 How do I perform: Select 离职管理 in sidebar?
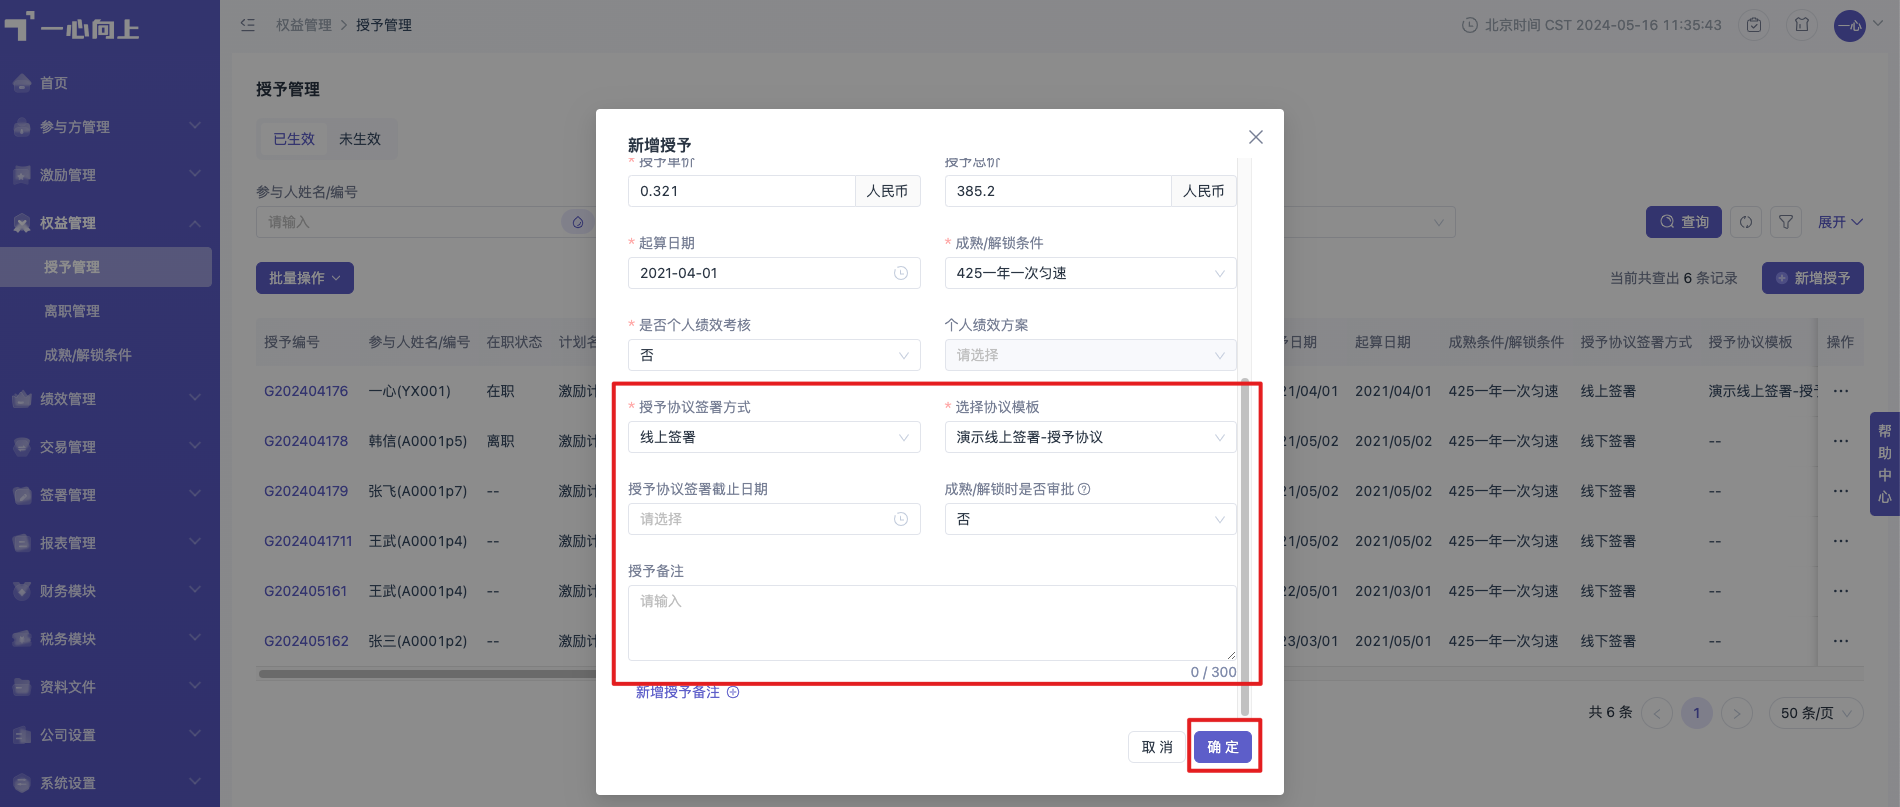point(106,311)
